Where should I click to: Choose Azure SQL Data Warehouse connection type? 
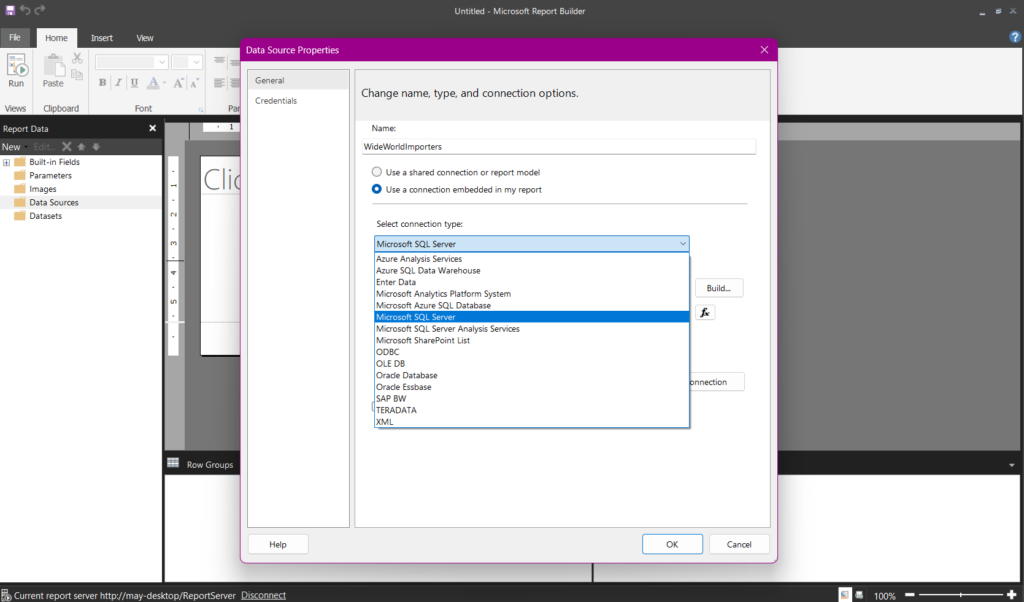(x=532, y=270)
